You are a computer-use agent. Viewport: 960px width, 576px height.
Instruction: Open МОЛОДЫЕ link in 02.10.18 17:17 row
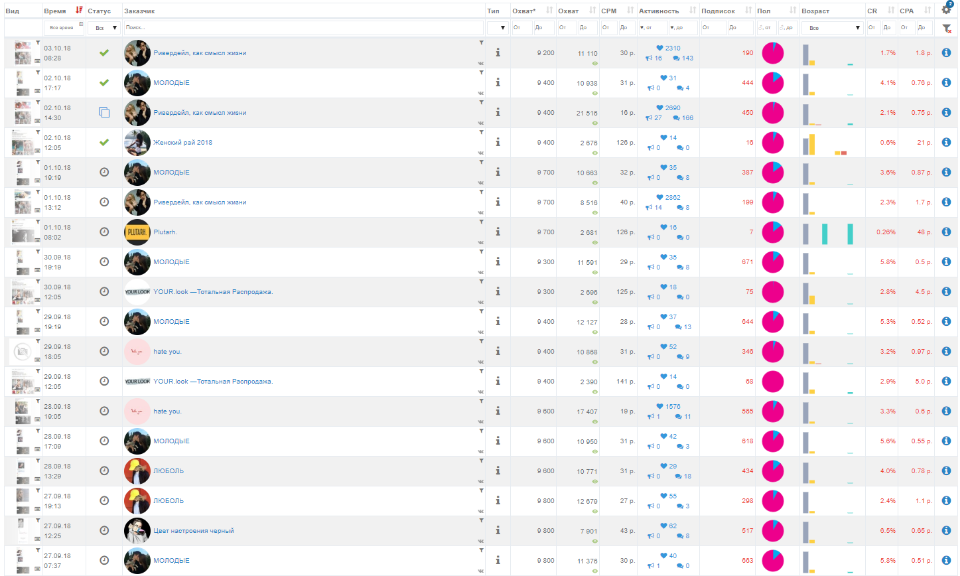click(171, 83)
